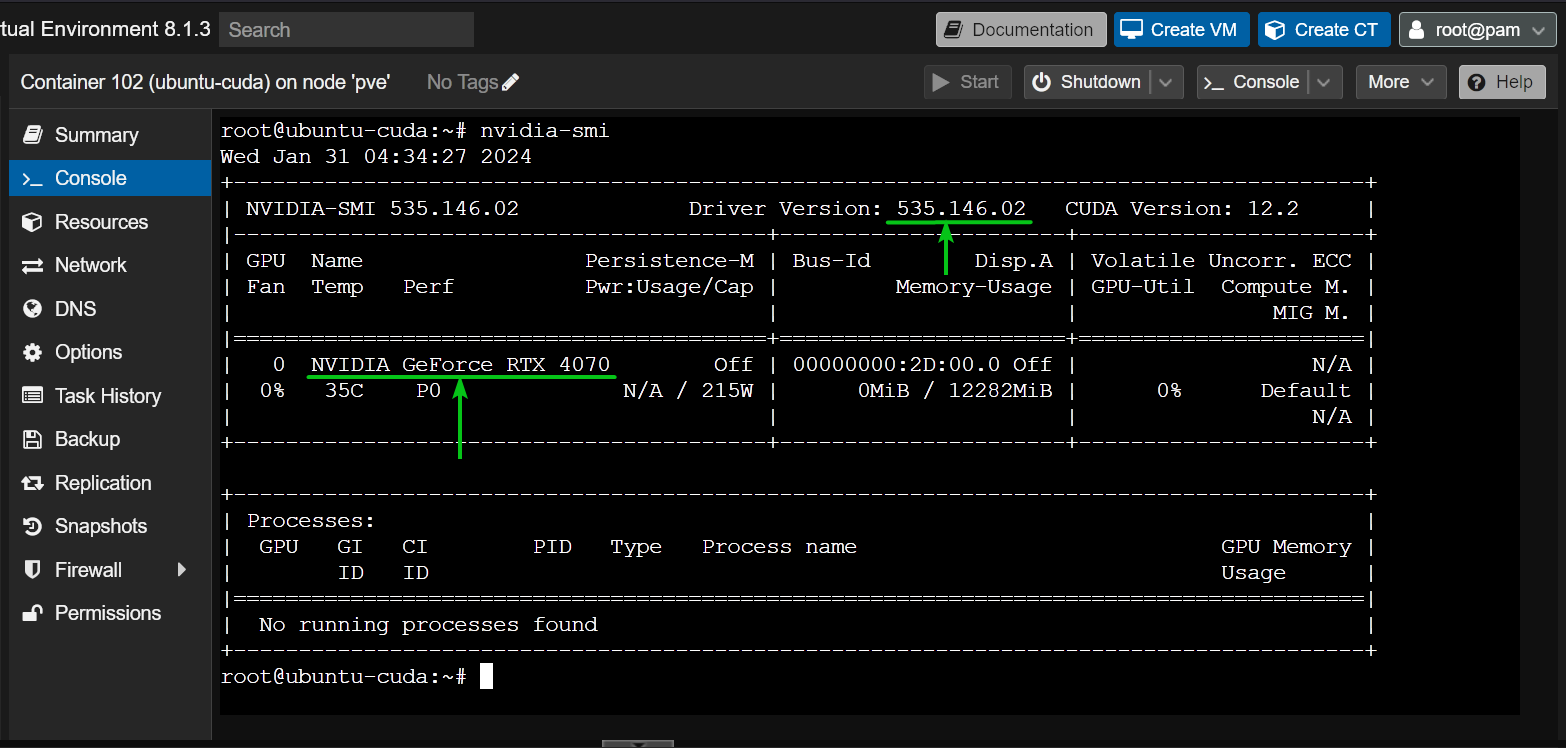The height and width of the screenshot is (748, 1566).
Task: Click the 'NVIDIA-SMI 535.146.02' header text
Action: (x=382, y=209)
